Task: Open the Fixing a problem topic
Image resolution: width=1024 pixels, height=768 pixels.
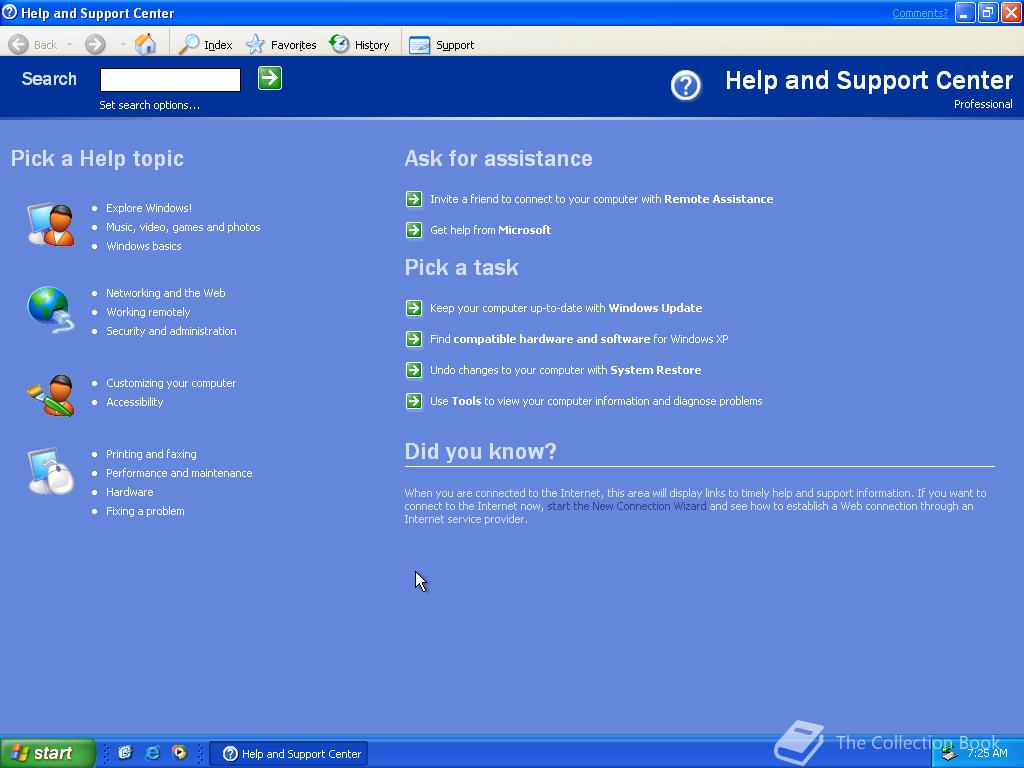Action: coord(145,511)
